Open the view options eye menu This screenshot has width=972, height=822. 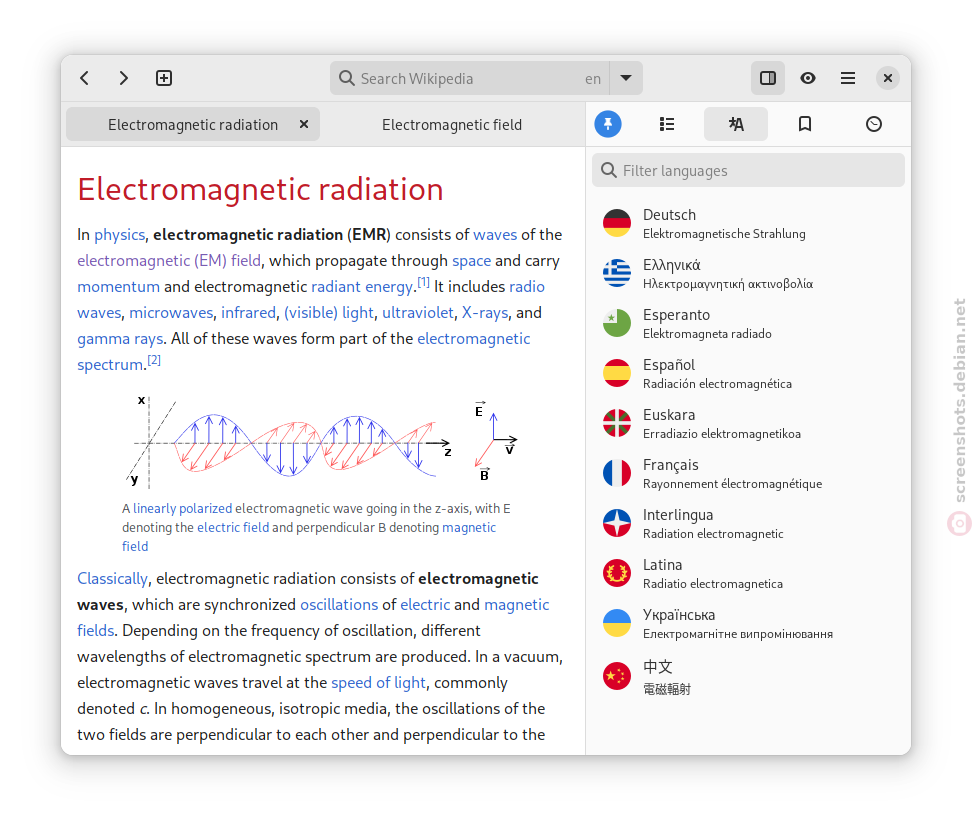[x=808, y=78]
